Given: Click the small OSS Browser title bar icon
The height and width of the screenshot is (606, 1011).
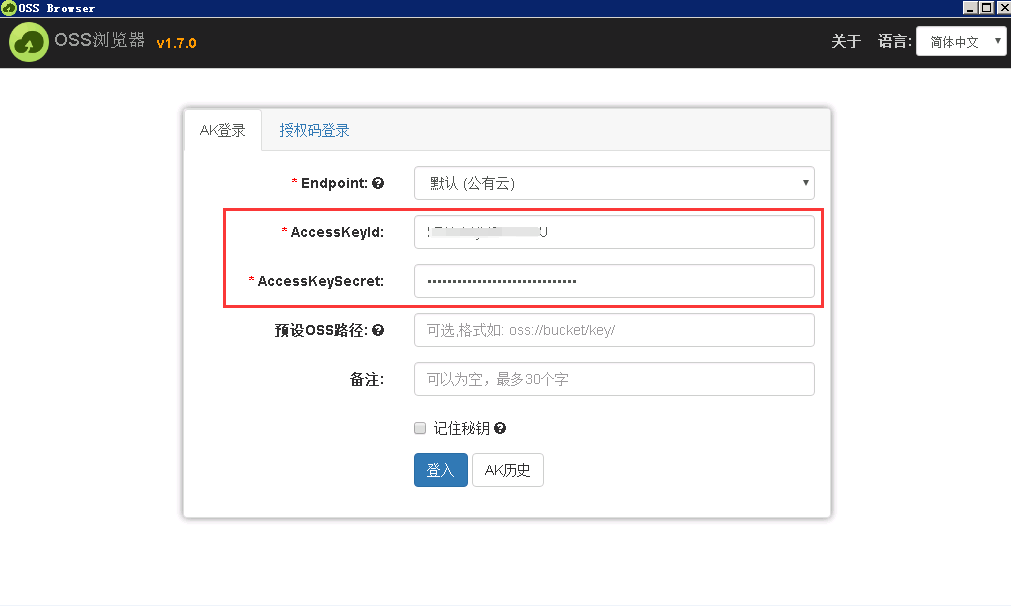Looking at the screenshot, I should pos(8,8).
